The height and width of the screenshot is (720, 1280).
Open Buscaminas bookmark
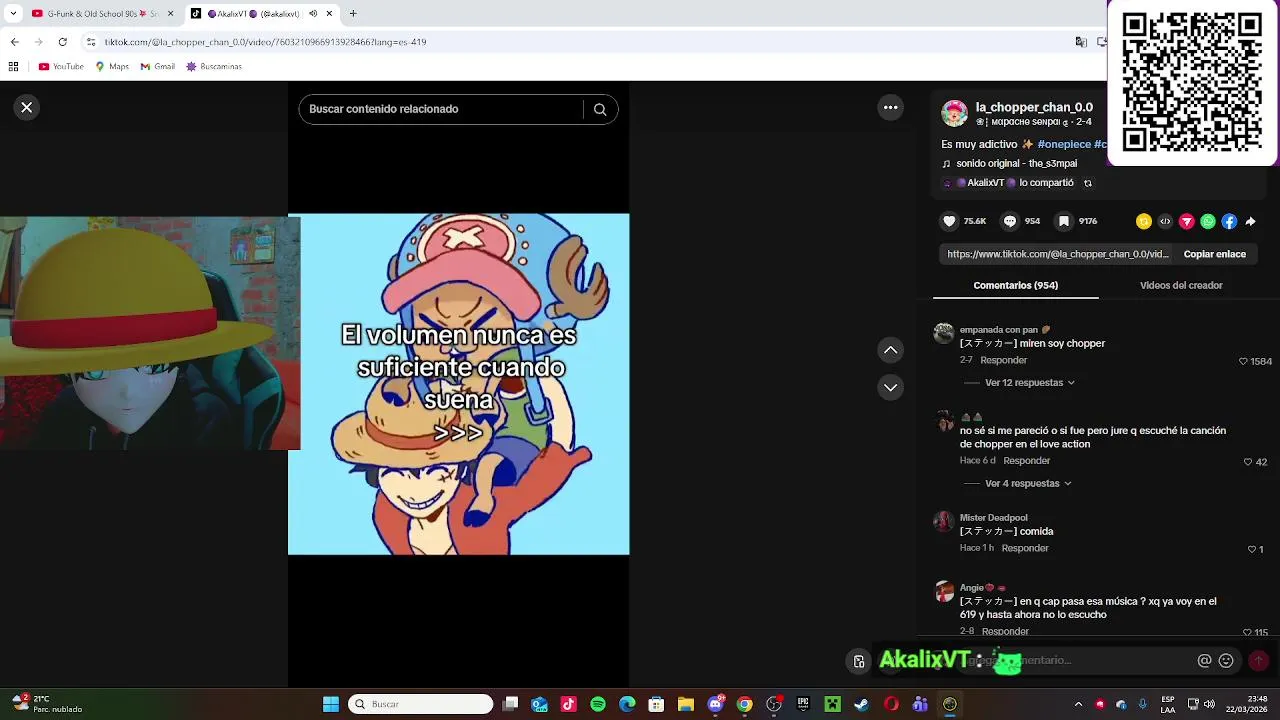pyautogui.click(x=214, y=67)
